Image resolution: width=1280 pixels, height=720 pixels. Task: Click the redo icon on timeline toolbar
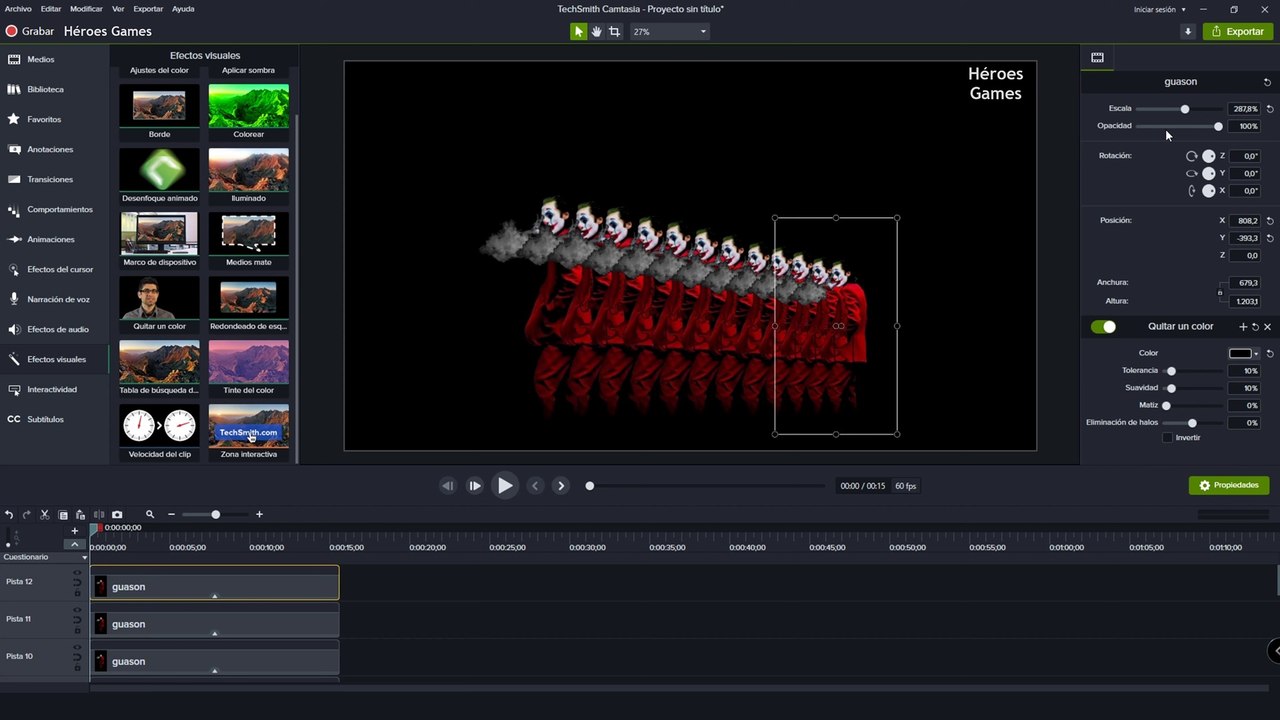(27, 514)
